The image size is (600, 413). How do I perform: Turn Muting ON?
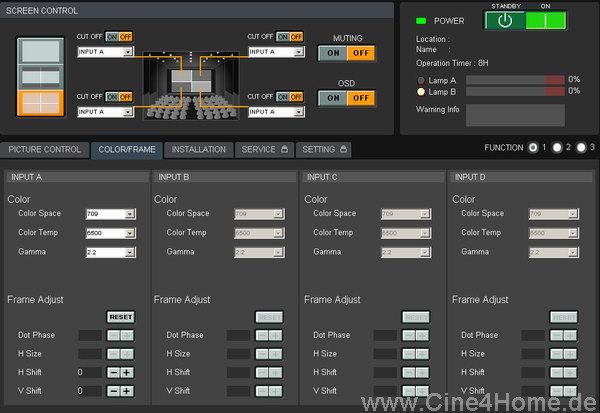[x=332, y=53]
